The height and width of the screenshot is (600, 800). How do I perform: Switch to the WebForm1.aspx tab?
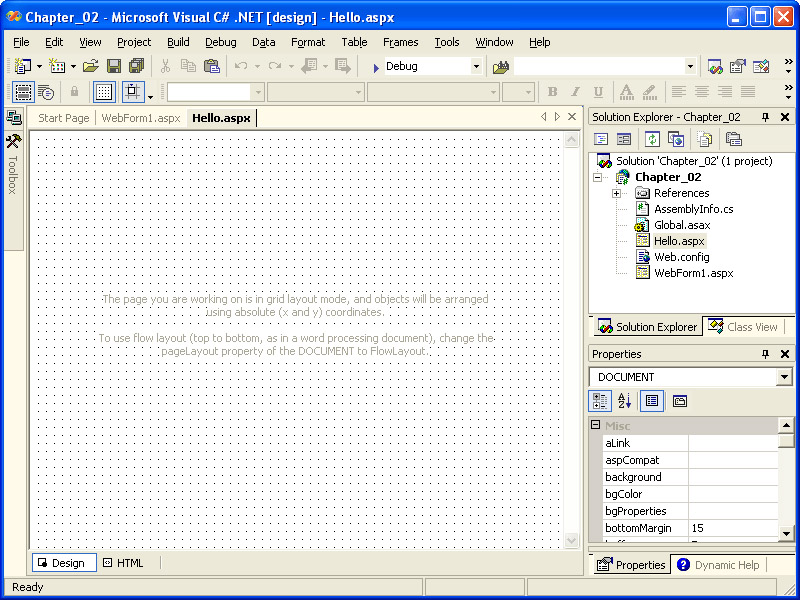[x=141, y=118]
